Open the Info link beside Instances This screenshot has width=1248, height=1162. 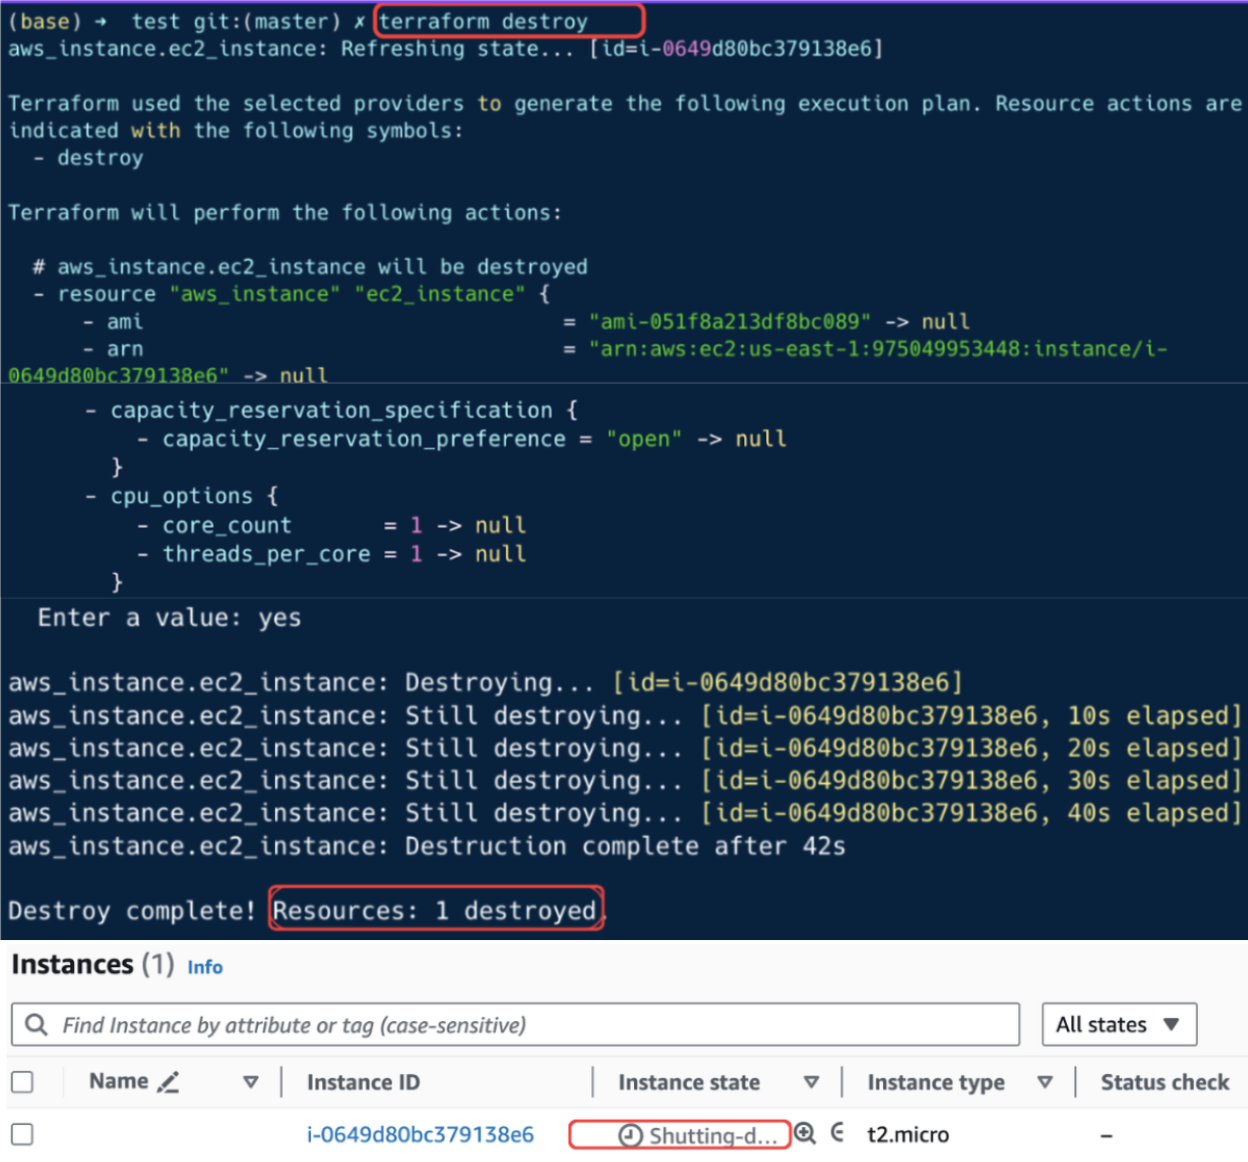[205, 967]
